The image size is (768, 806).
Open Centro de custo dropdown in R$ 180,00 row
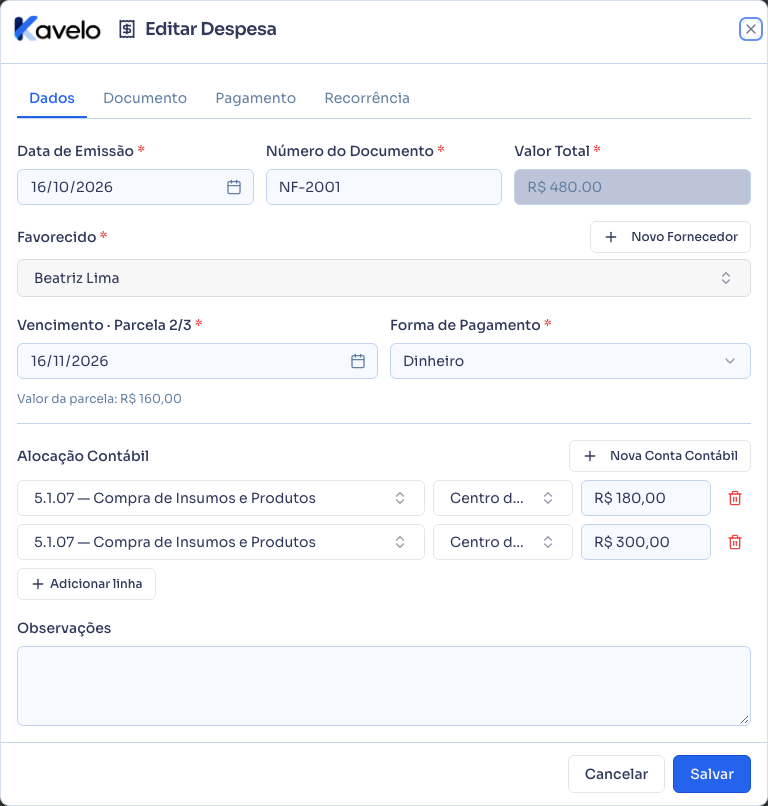click(x=503, y=498)
